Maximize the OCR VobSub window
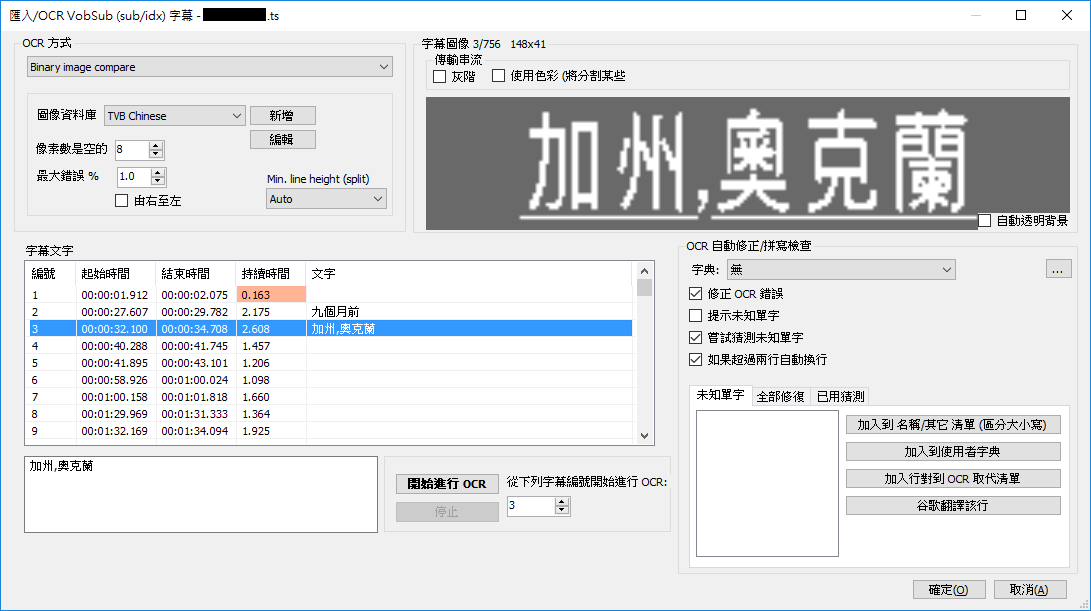 (1021, 15)
